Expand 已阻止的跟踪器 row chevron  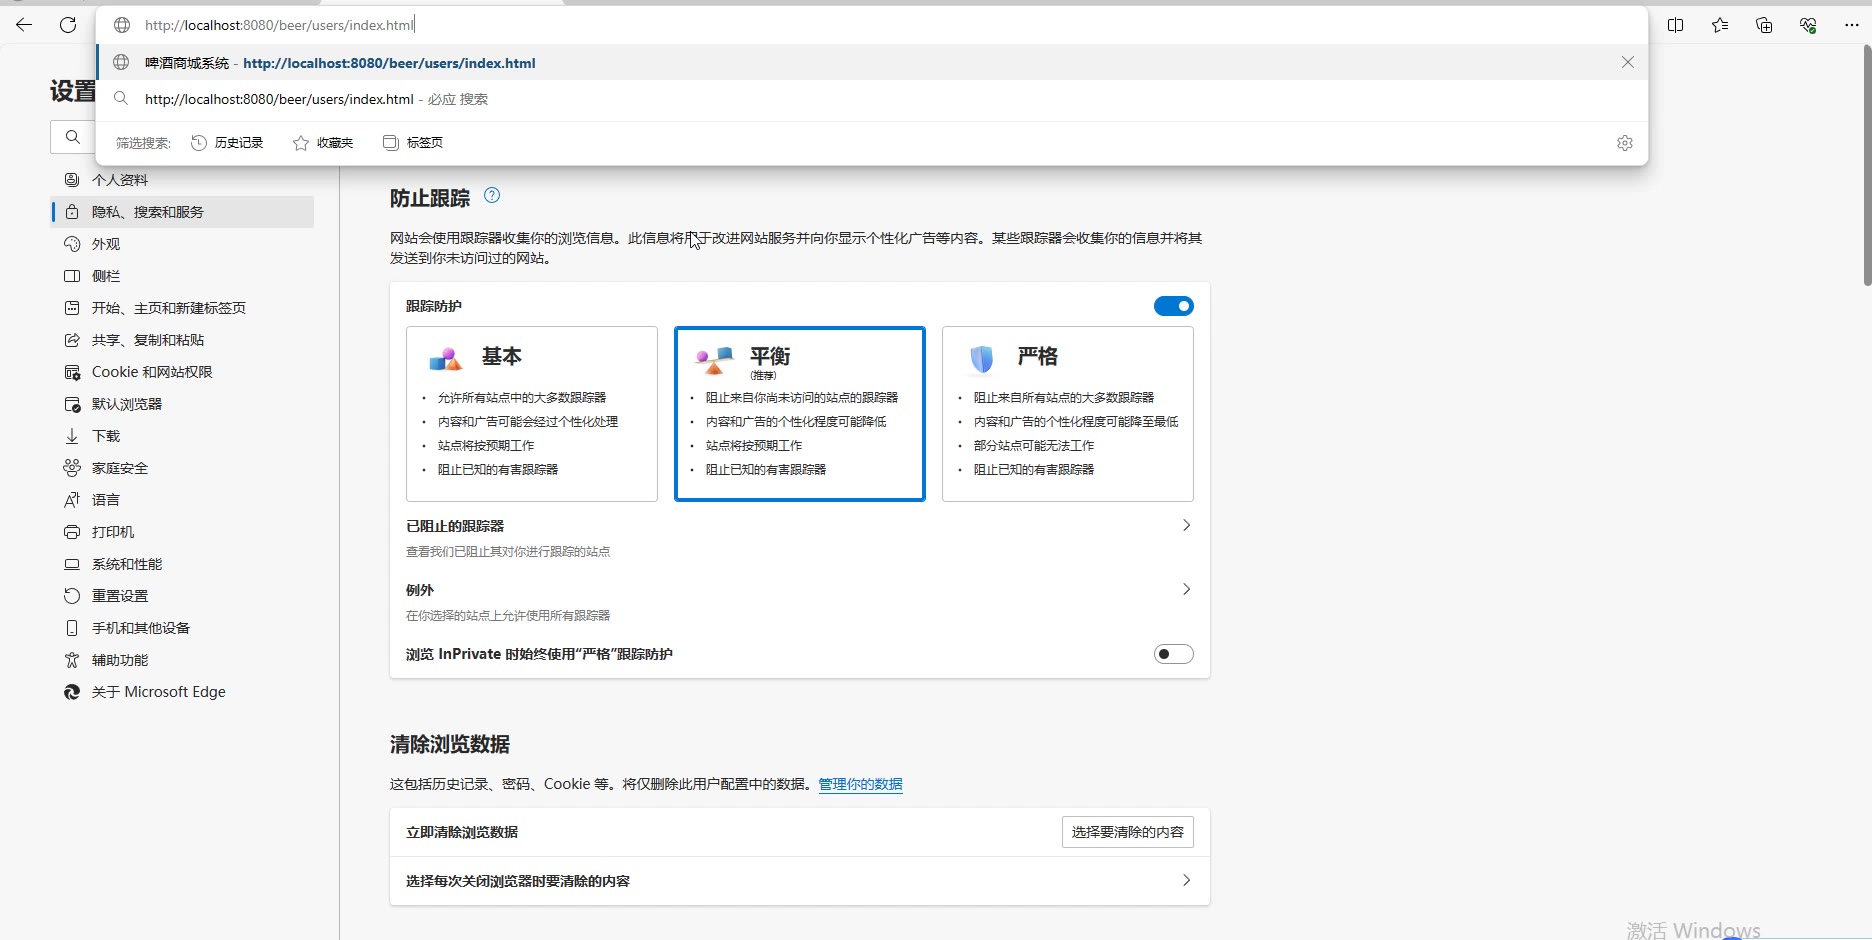(1186, 526)
